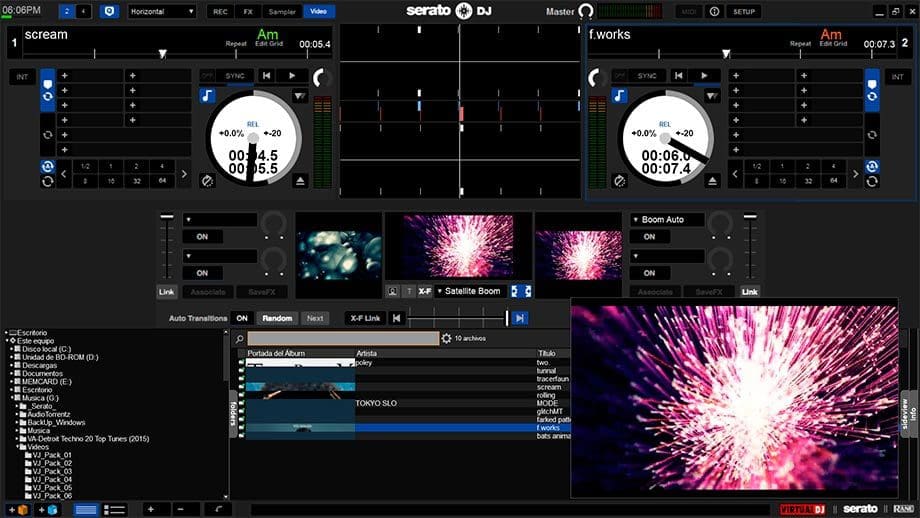Click deck 1 censor/reverse icon below platter
This screenshot has width=920, height=518.
207,181
